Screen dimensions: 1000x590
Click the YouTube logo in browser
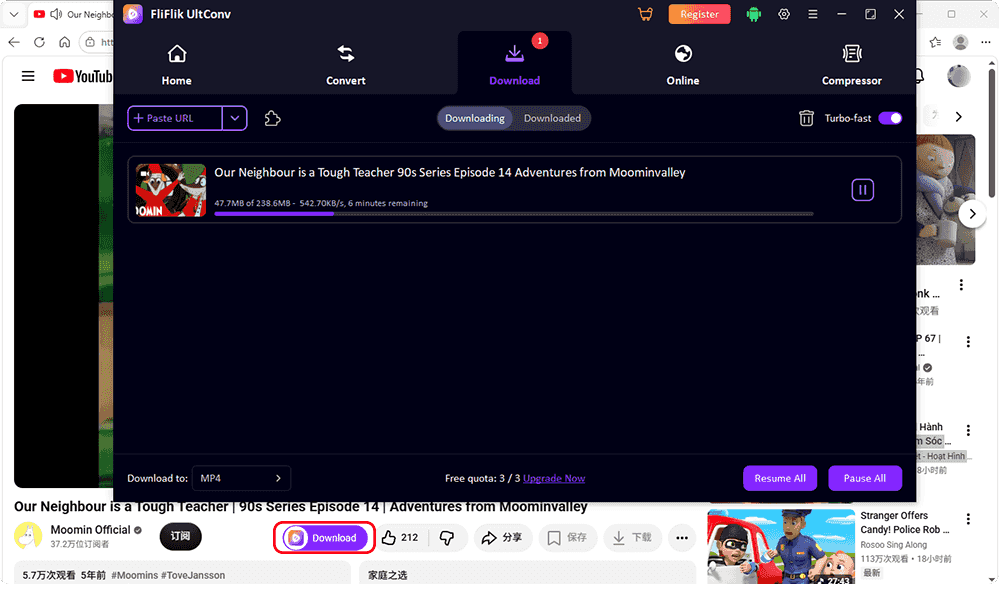point(83,77)
